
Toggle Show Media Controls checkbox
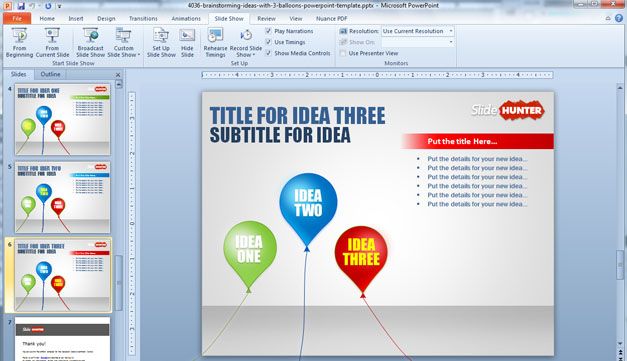[x=268, y=53]
